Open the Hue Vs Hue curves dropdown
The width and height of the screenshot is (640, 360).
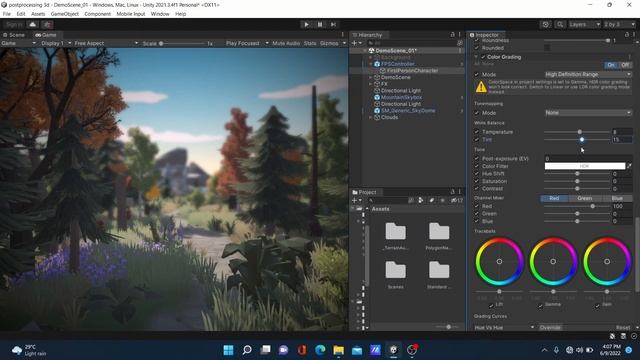[504, 327]
